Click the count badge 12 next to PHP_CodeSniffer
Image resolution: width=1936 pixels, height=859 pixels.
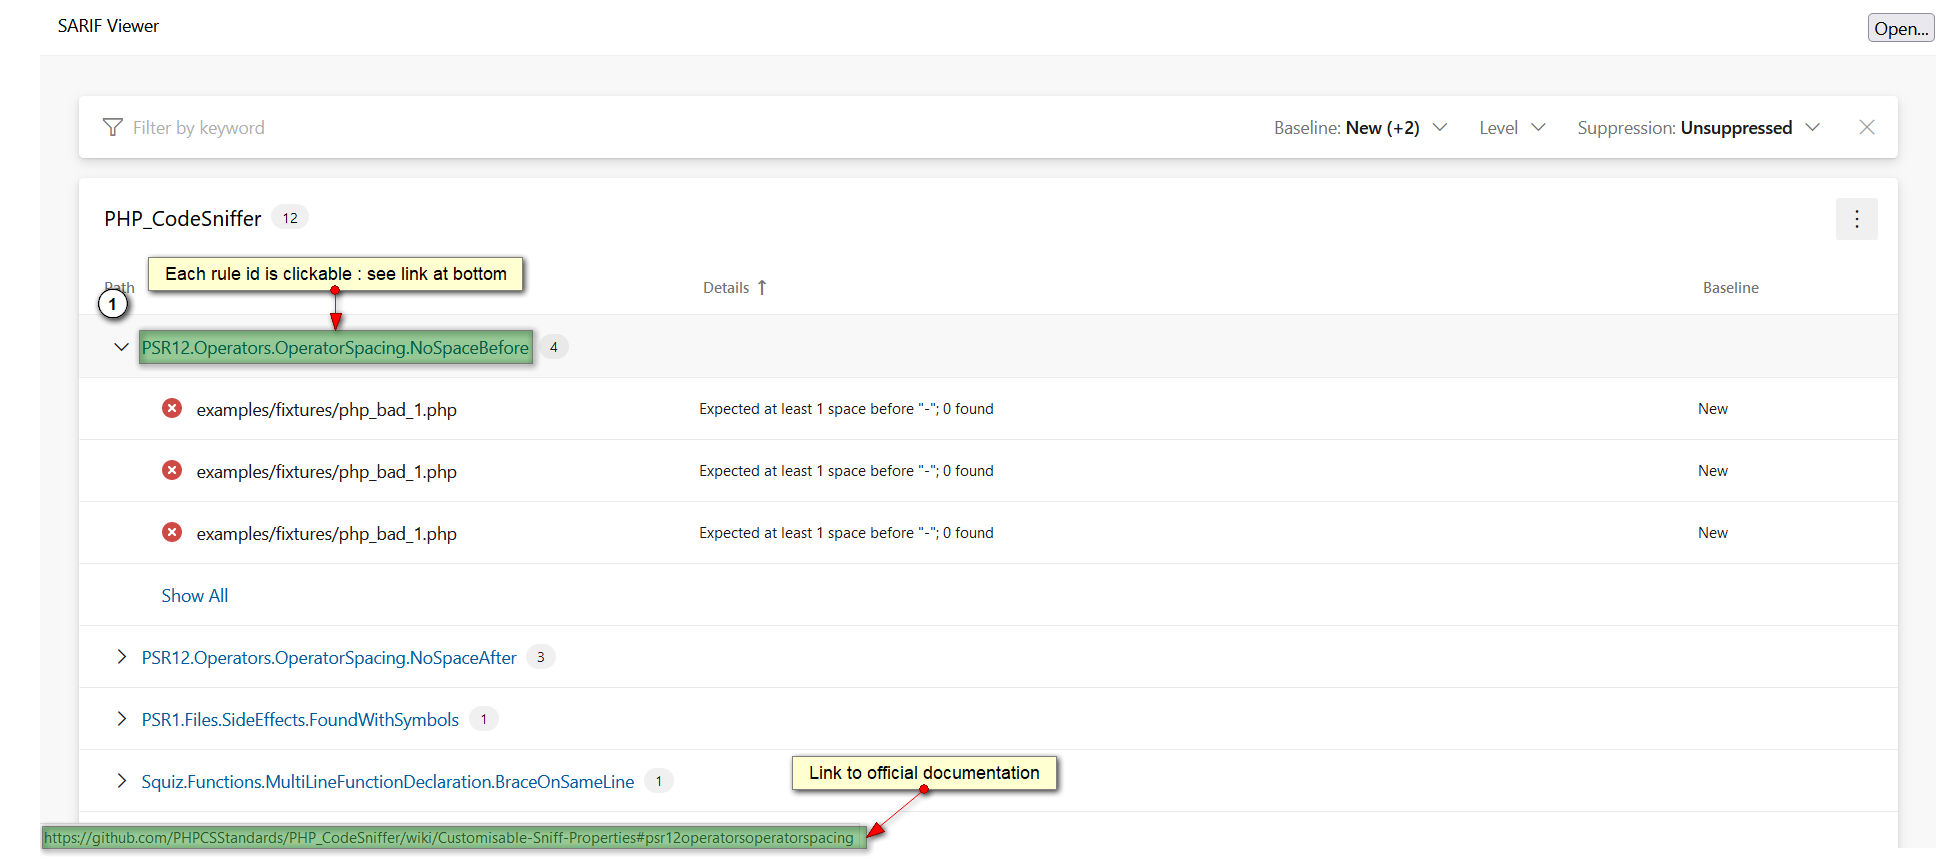pyautogui.click(x=290, y=218)
